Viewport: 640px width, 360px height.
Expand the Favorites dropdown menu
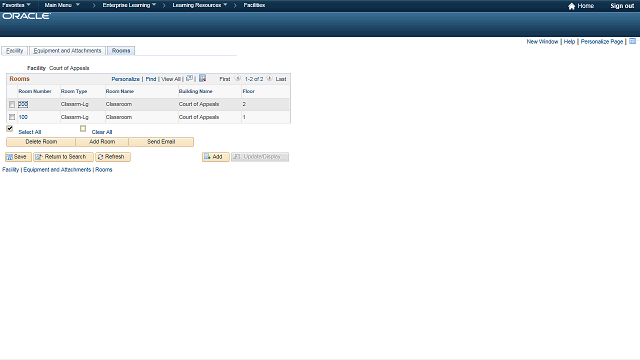[16, 5]
